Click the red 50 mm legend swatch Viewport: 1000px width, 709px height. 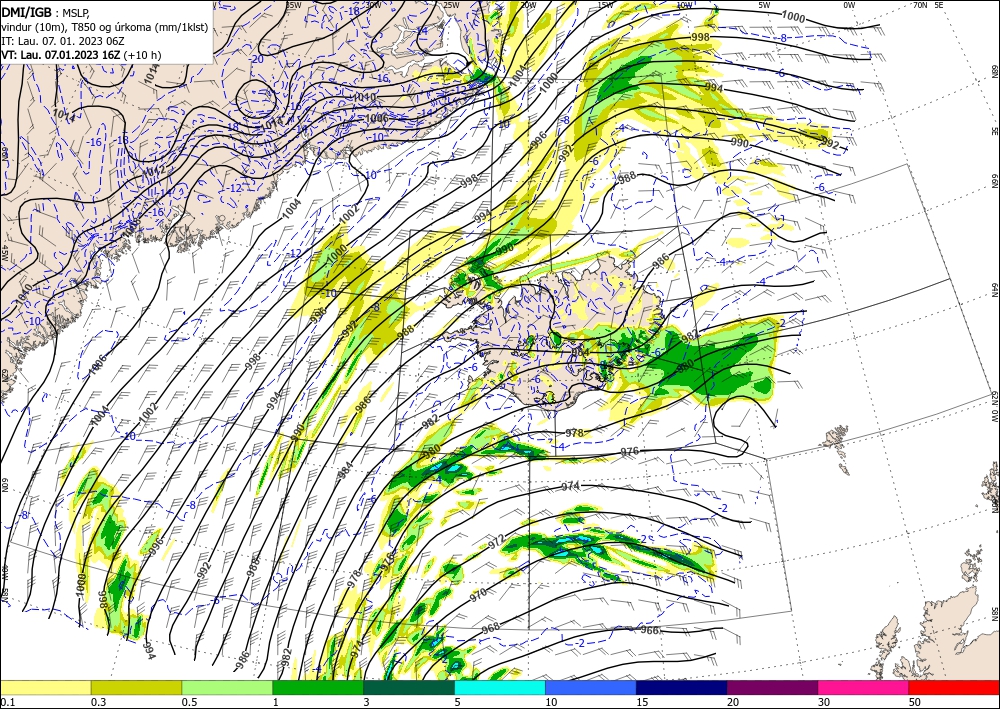tap(954, 687)
